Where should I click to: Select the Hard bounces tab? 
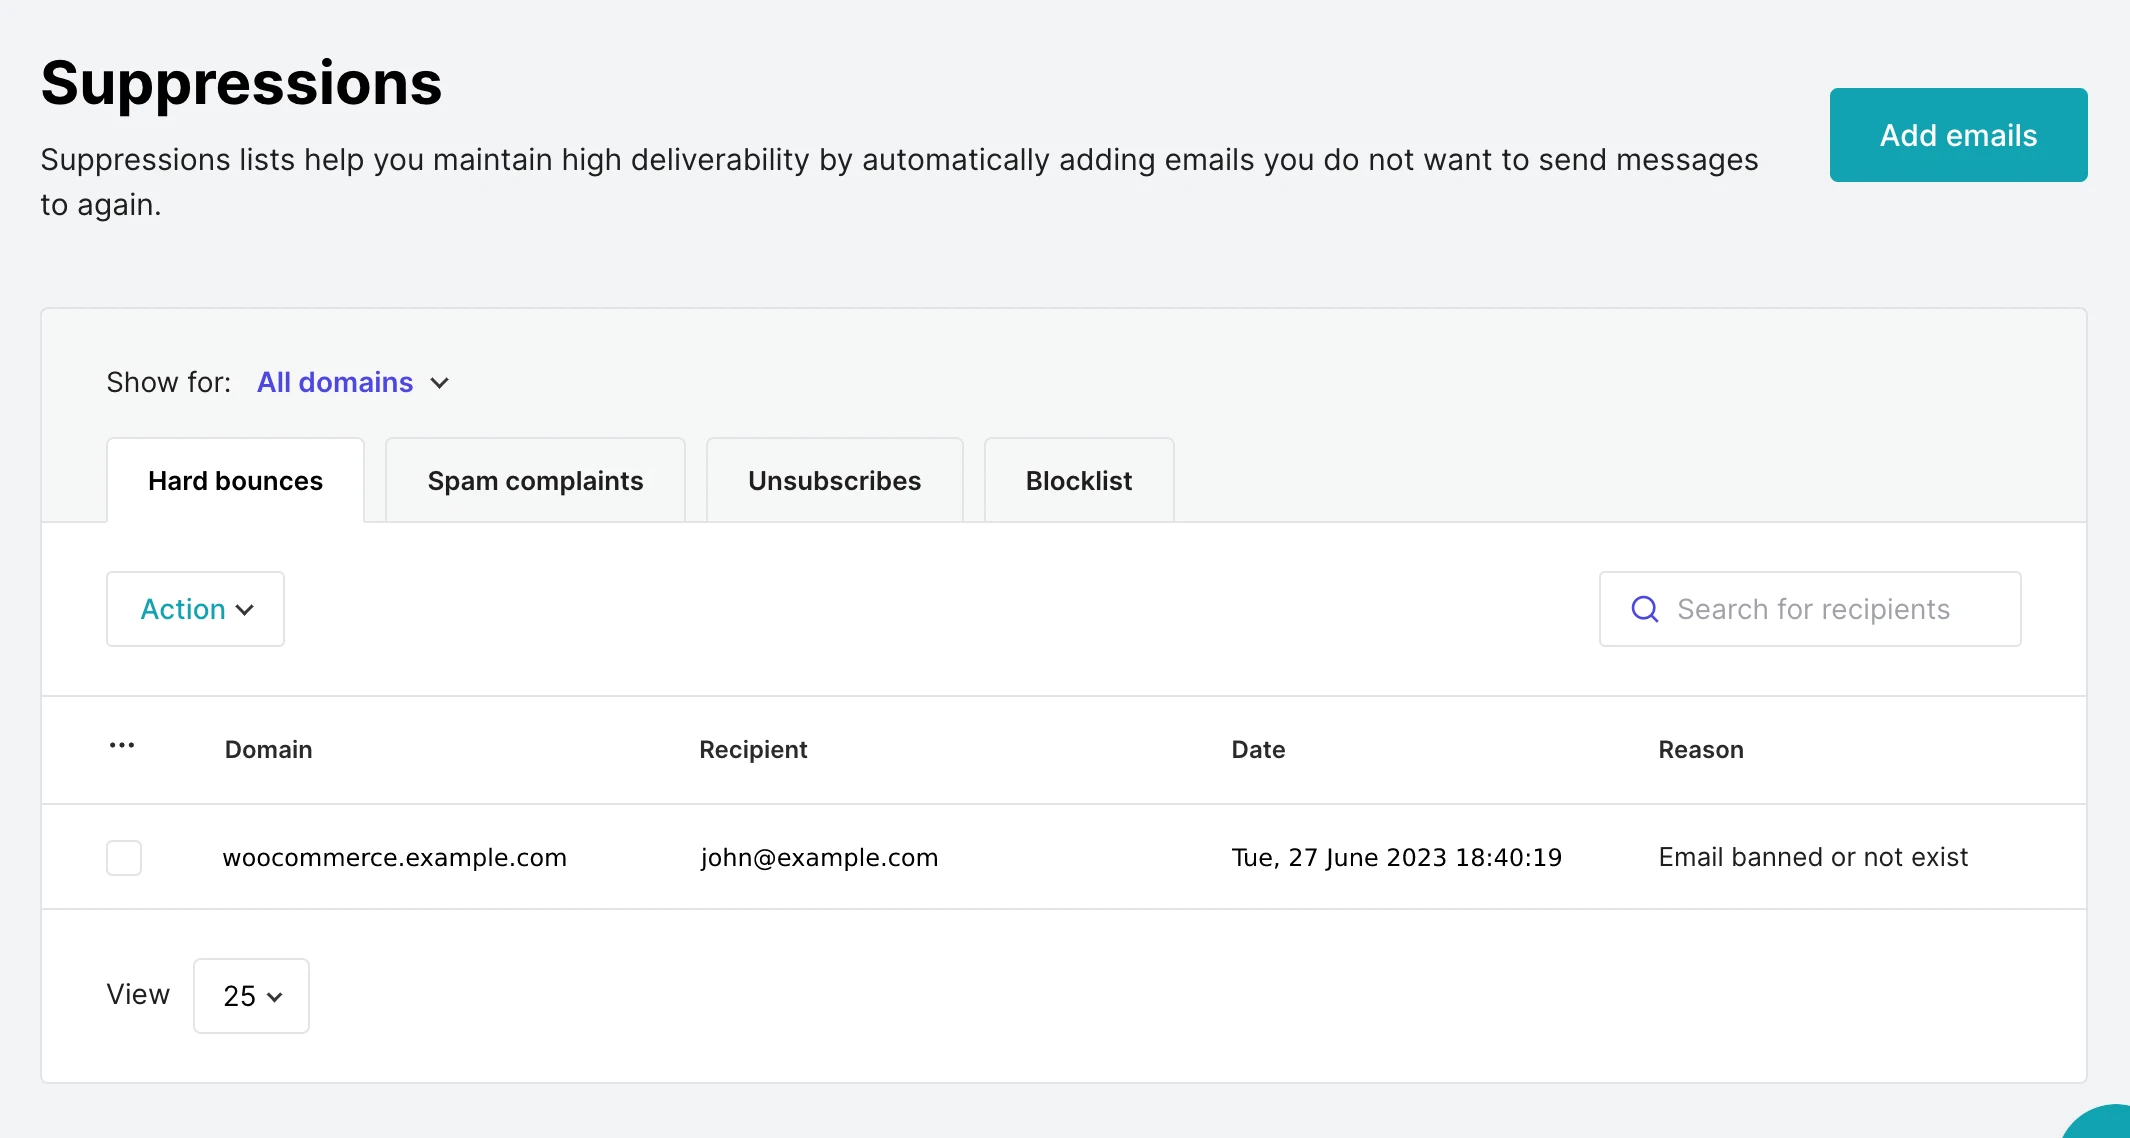point(235,481)
